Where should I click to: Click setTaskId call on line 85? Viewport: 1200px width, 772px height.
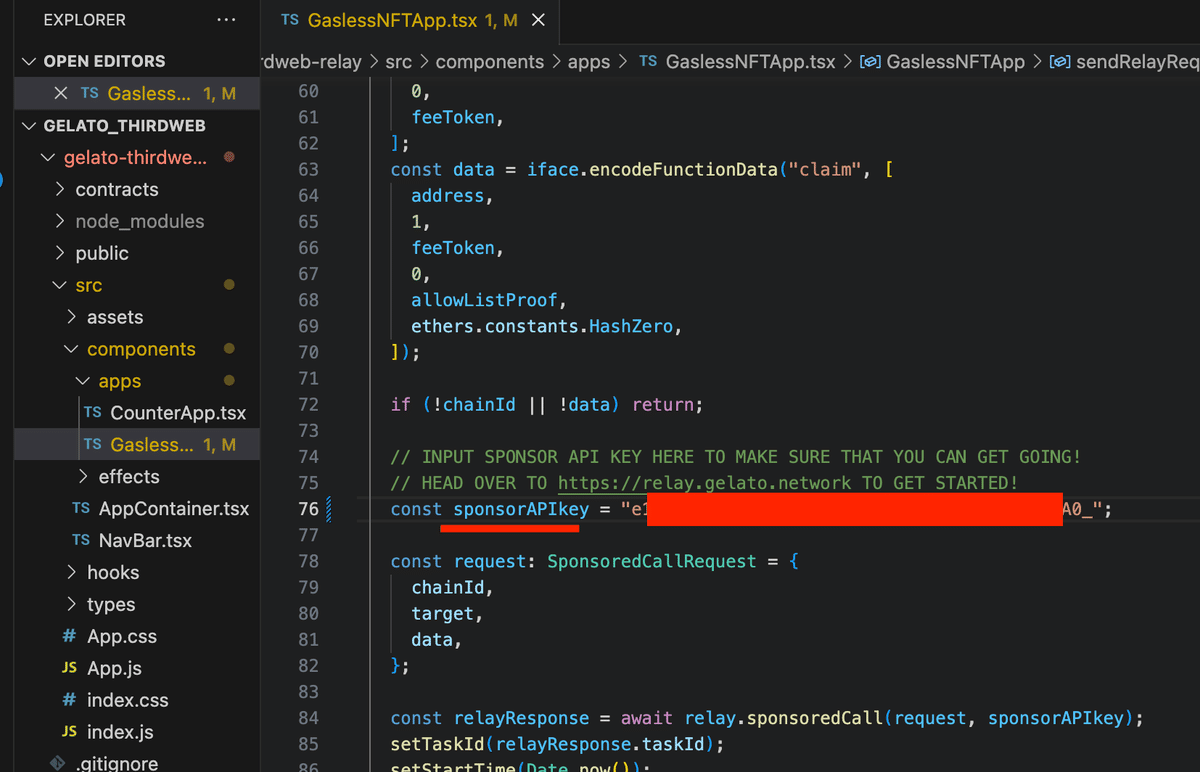click(x=438, y=744)
